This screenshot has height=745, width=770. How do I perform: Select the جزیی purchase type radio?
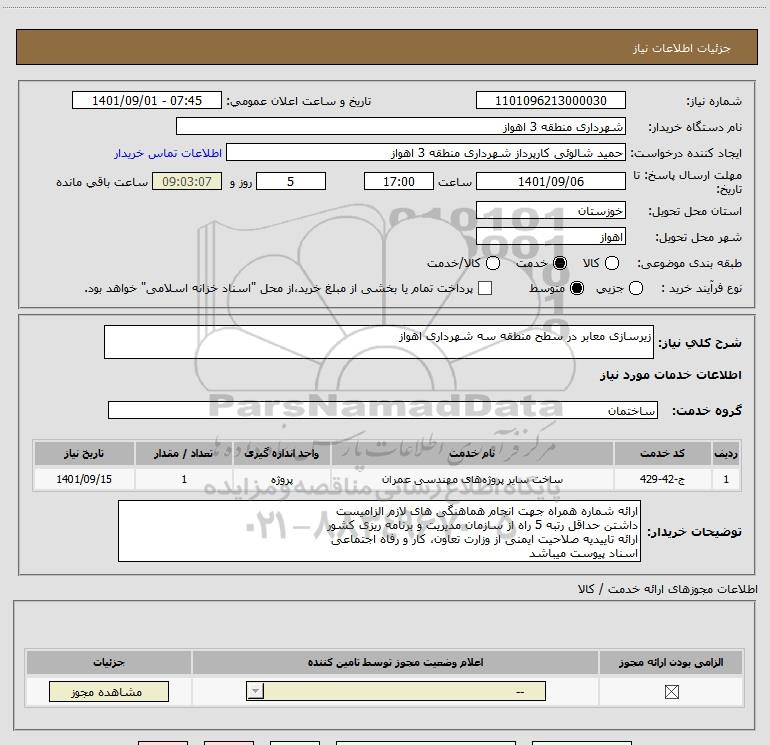pos(635,288)
